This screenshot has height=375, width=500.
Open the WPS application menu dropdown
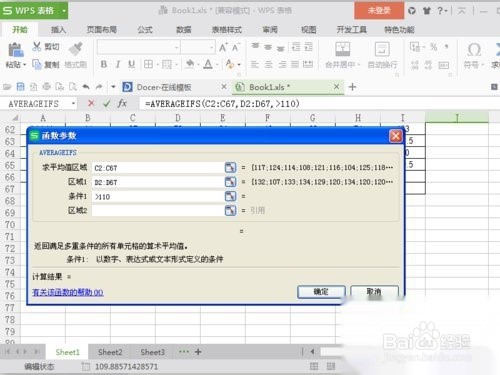coord(64,11)
